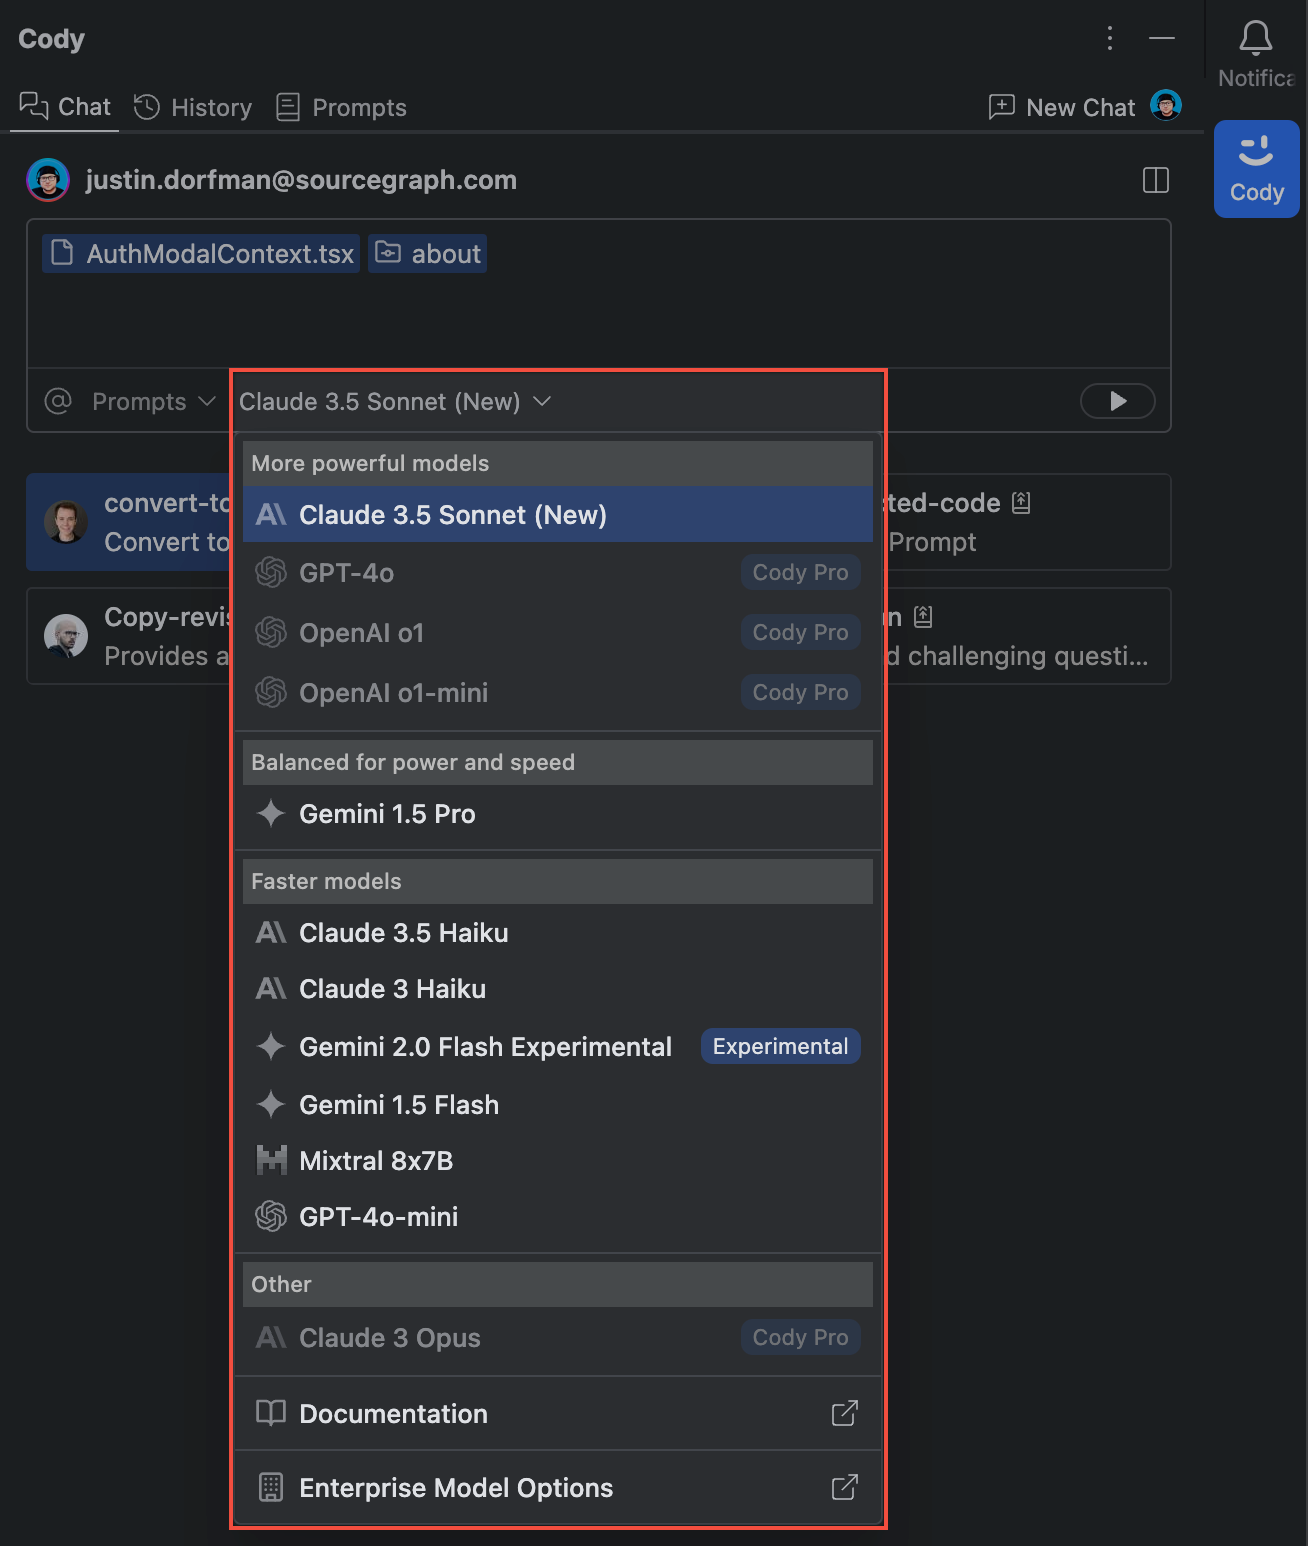Click the OpenAI icon beside GPT-4o
The width and height of the screenshot is (1308, 1546).
271,572
